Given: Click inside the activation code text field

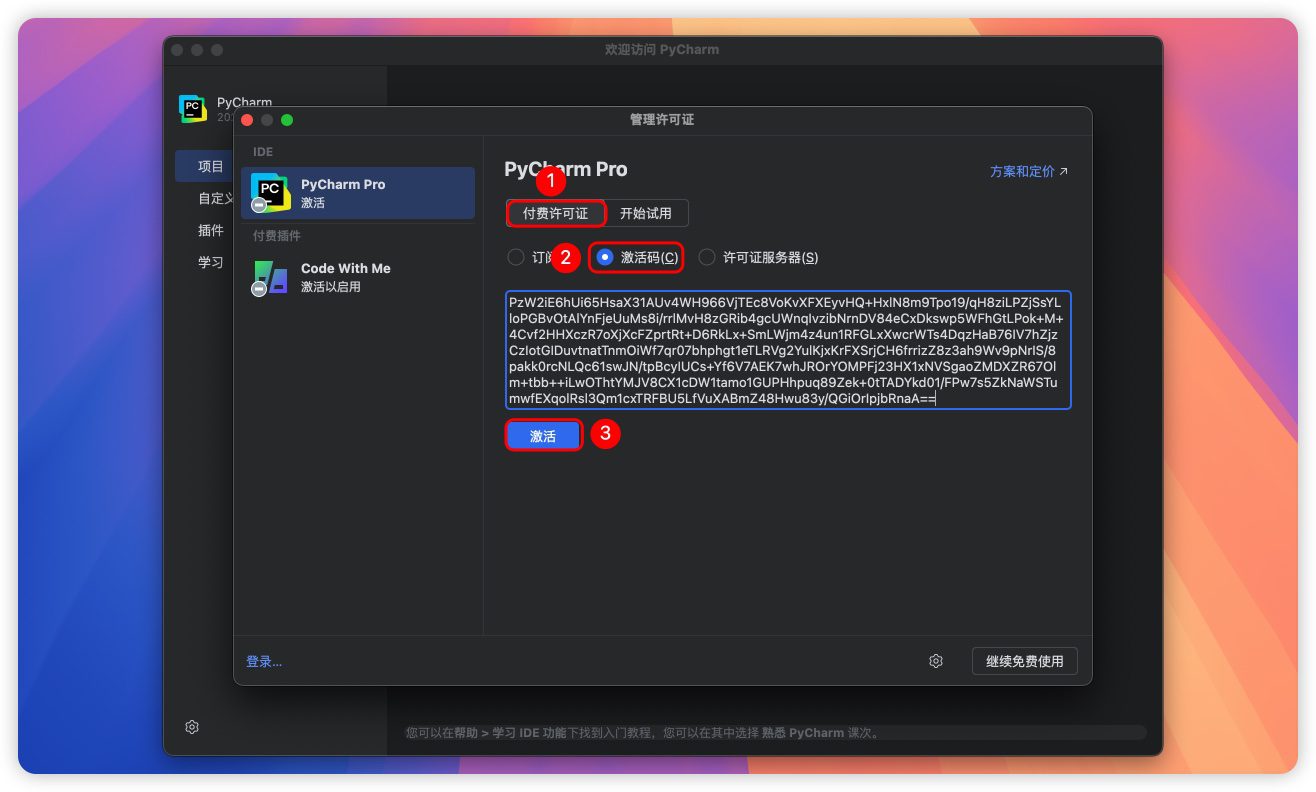Looking at the screenshot, I should 788,350.
